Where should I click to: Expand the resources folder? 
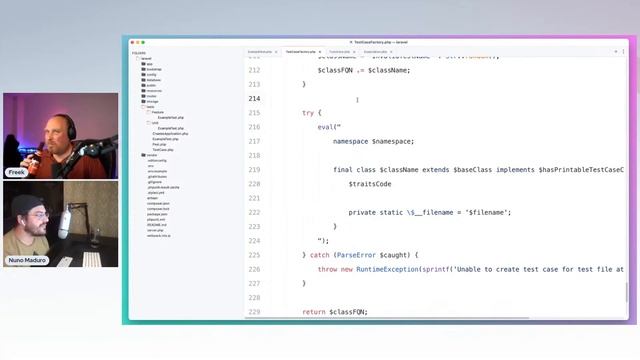(151, 91)
